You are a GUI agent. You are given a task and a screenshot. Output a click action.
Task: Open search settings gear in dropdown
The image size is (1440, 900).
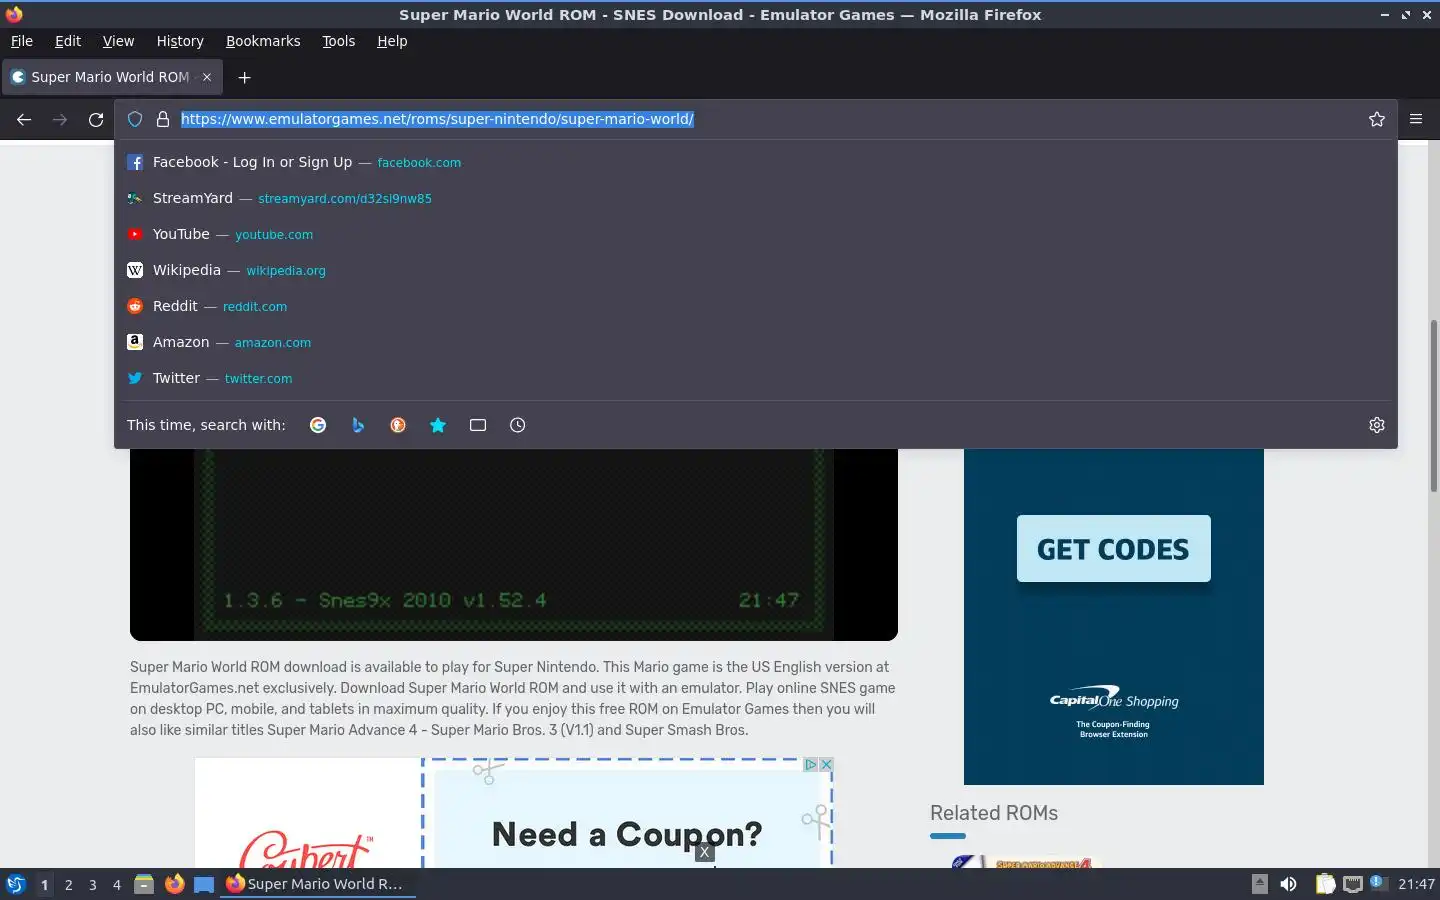click(x=1377, y=425)
